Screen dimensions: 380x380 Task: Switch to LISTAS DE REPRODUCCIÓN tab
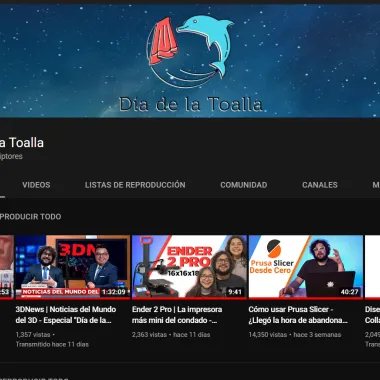[x=135, y=185]
